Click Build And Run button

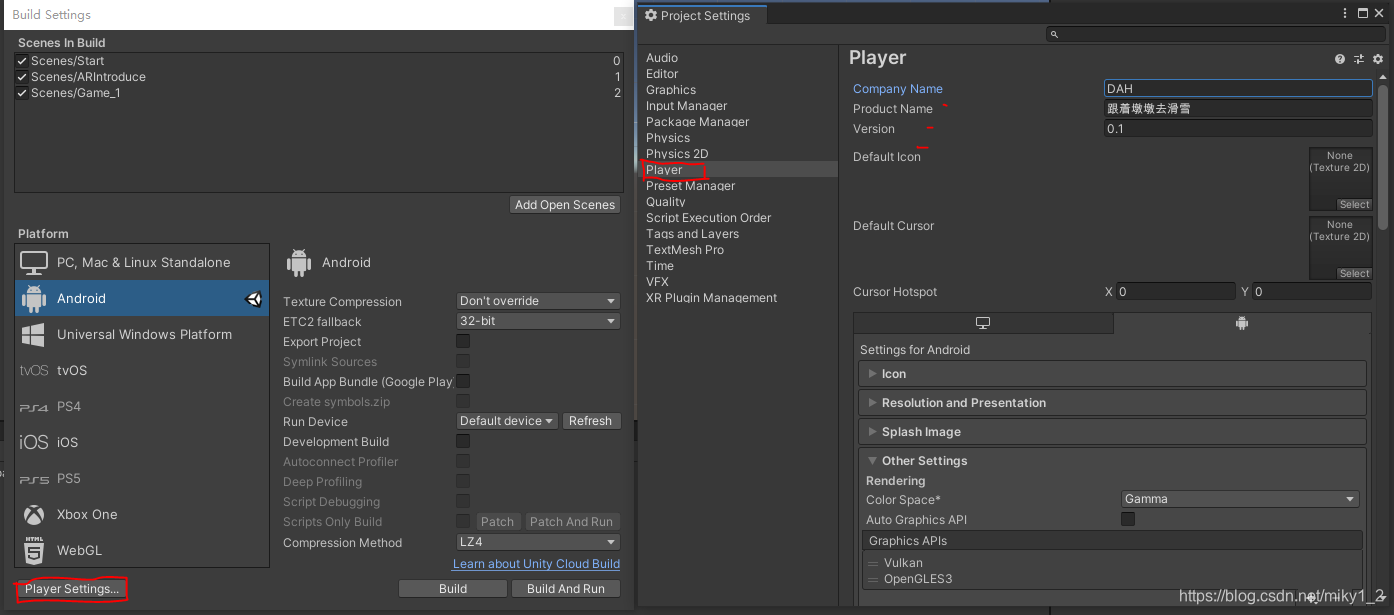(x=566, y=589)
